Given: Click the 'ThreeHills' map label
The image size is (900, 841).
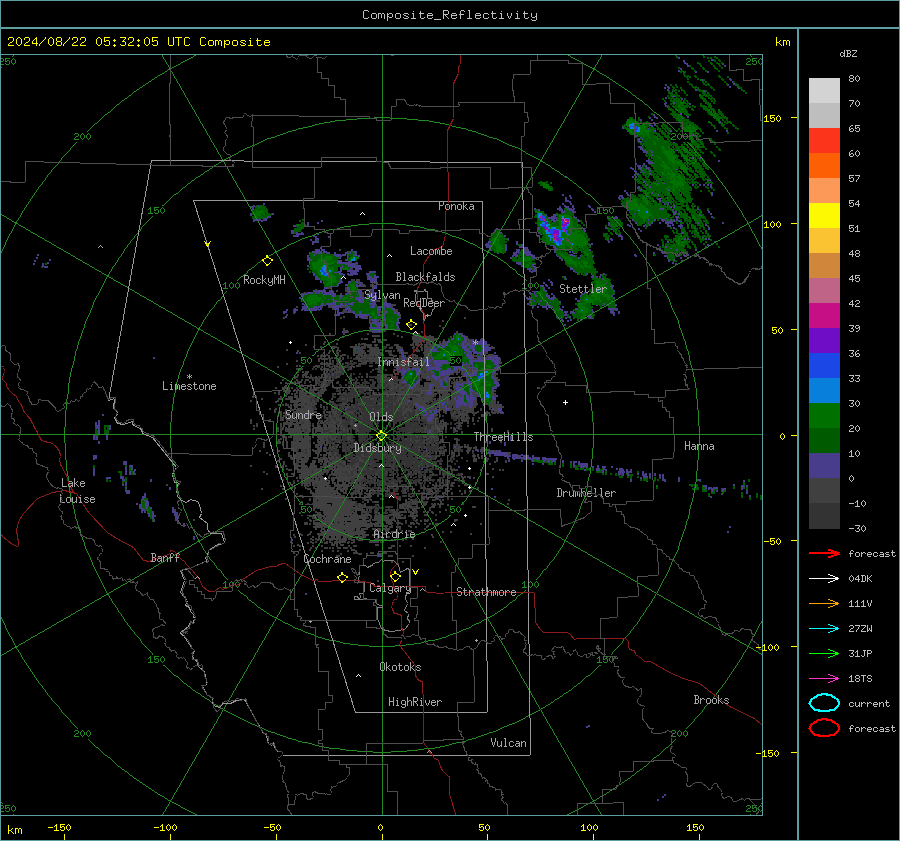Looking at the screenshot, I should pos(503,437).
